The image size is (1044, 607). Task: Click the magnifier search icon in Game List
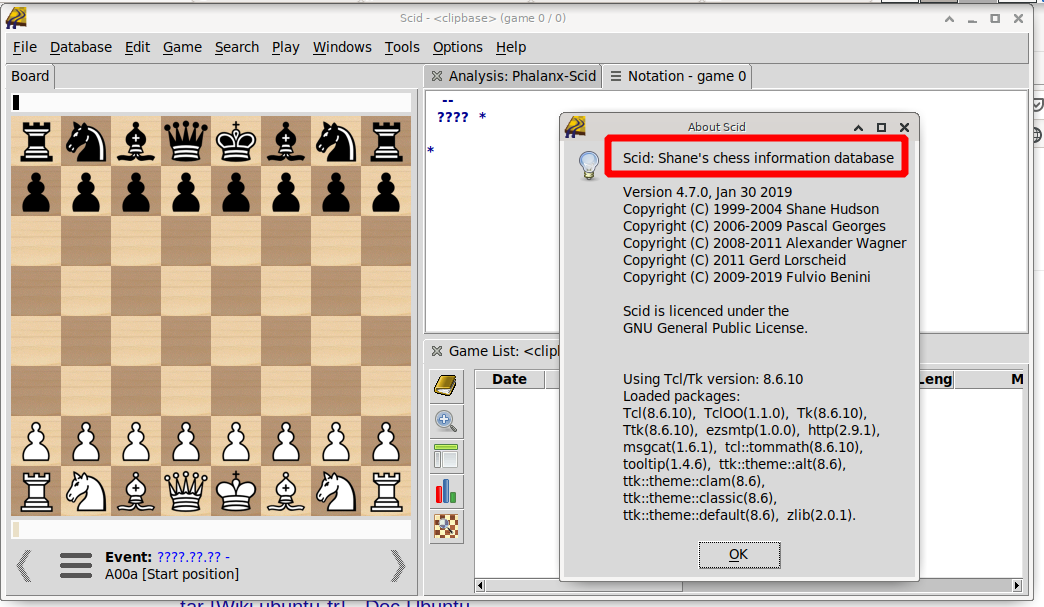coord(446,421)
